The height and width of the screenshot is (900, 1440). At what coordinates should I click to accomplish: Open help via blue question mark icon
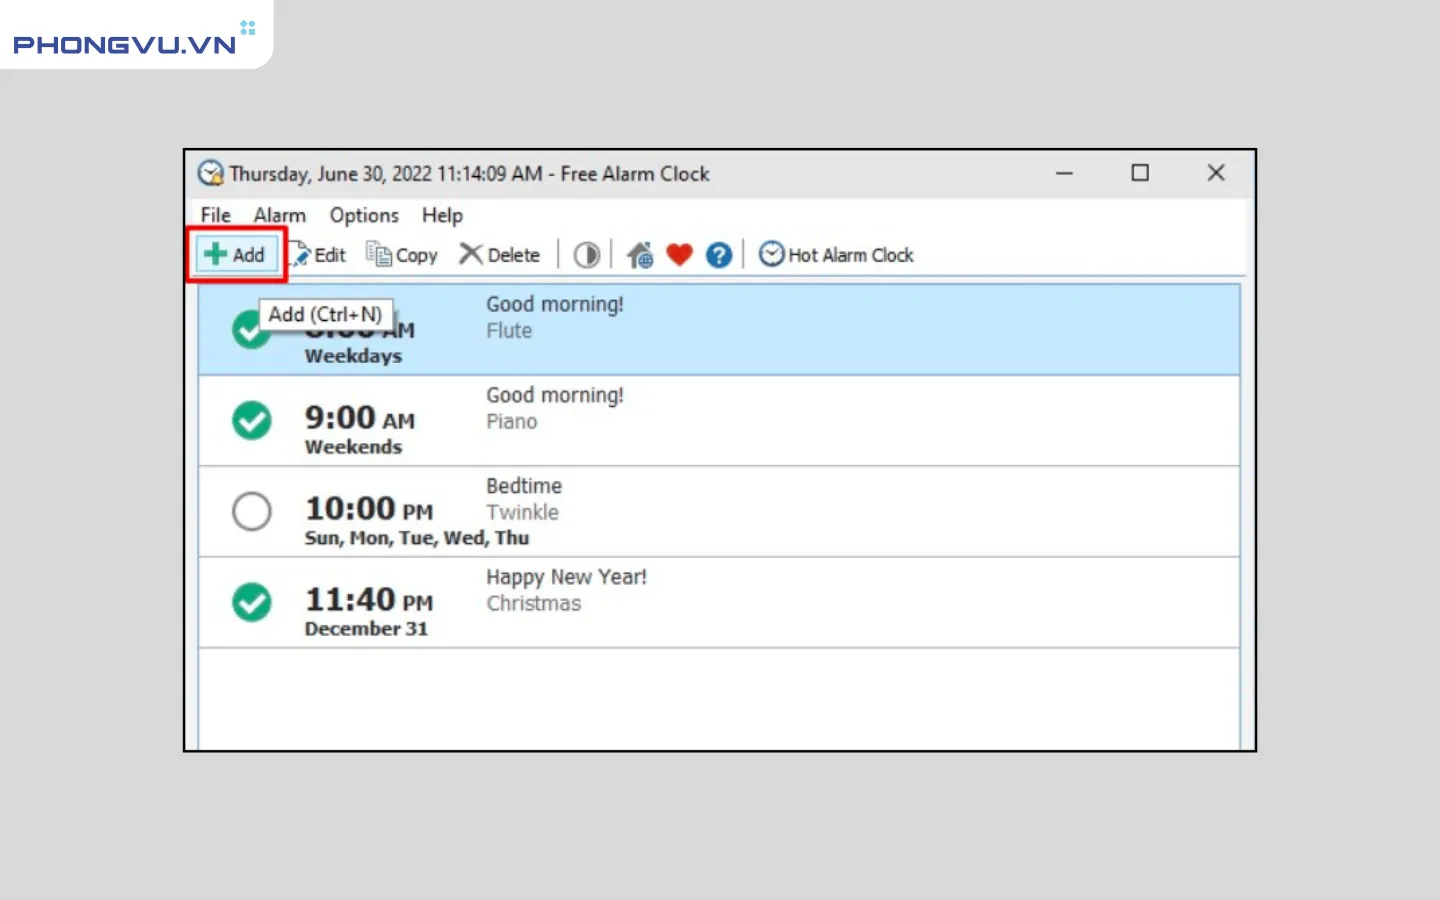coord(719,255)
